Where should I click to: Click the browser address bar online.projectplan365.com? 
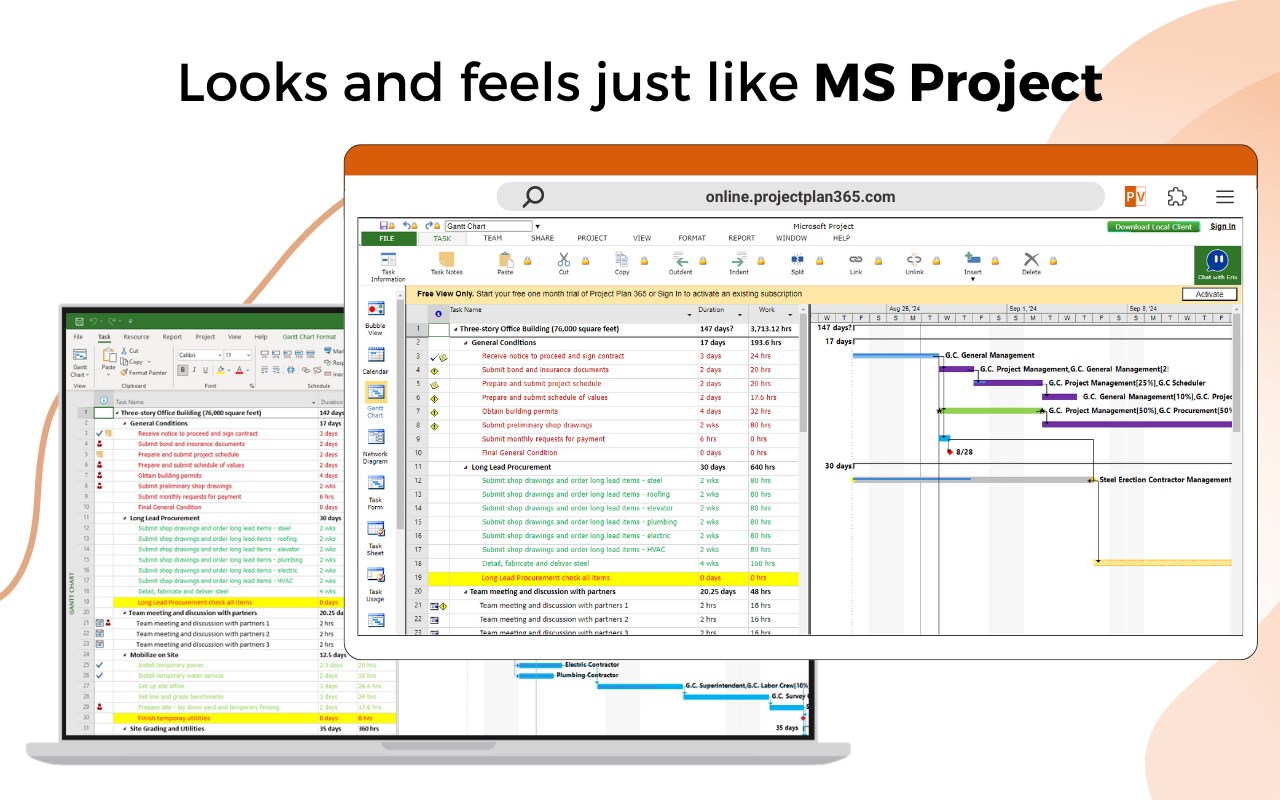pos(800,196)
